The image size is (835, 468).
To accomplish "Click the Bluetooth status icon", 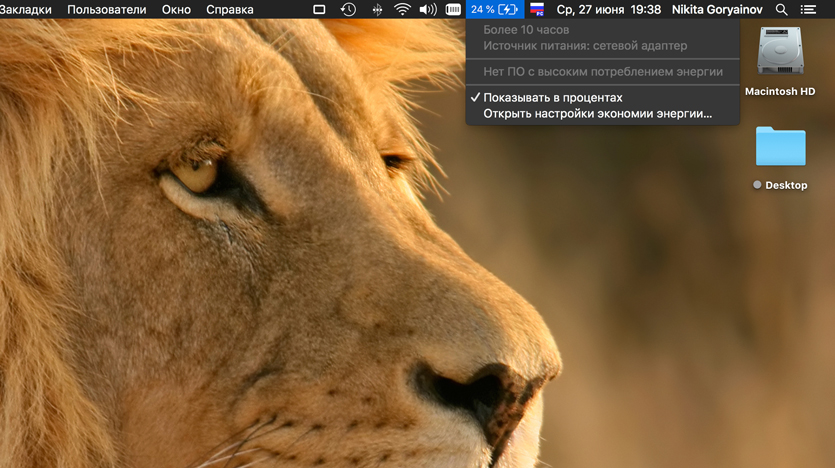I will pyautogui.click(x=377, y=9).
